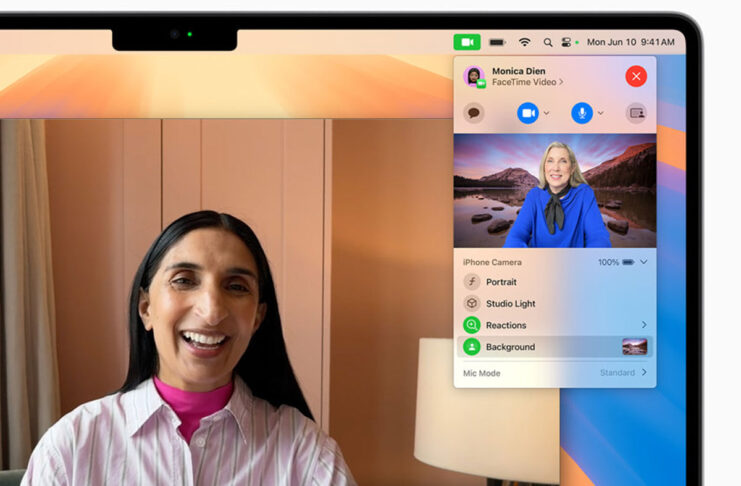Open the Messages chat bubble button

point(474,113)
